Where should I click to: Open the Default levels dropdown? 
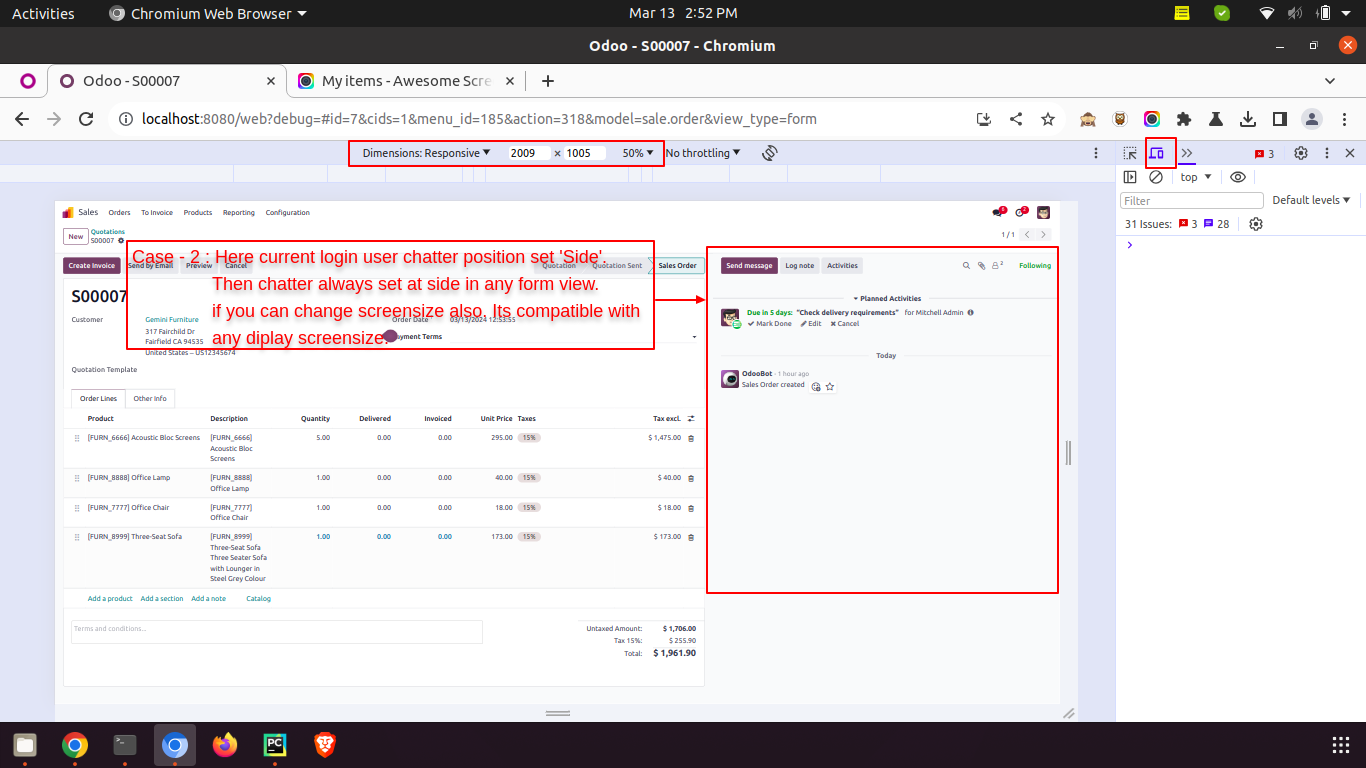(x=1311, y=200)
